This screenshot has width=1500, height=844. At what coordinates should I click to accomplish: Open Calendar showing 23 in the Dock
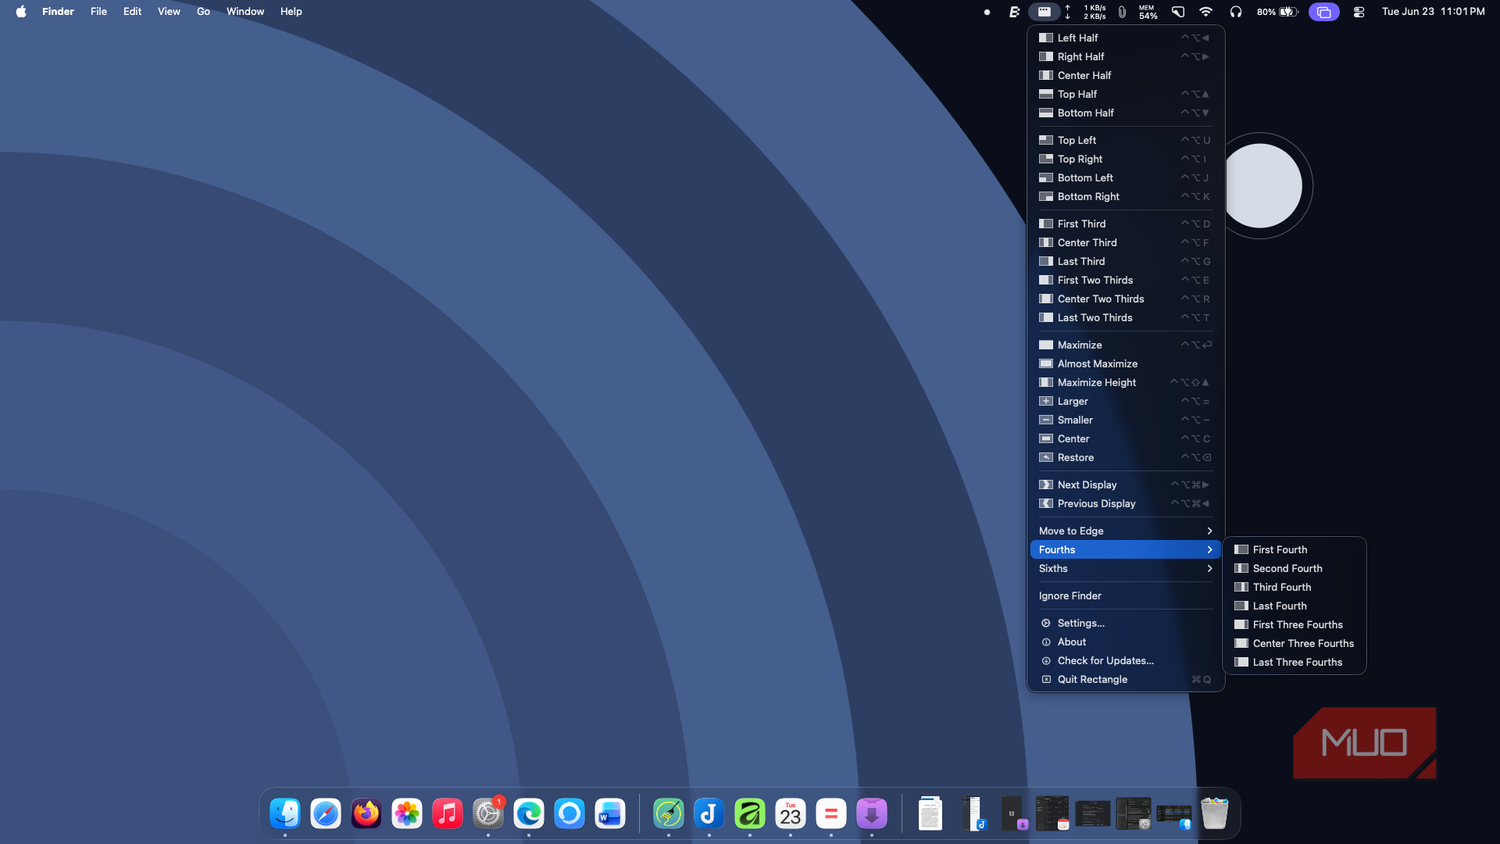click(790, 814)
